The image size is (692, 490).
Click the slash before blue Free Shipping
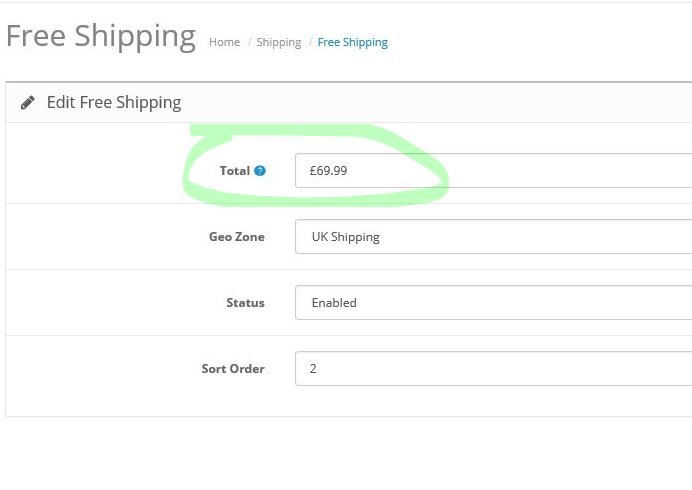click(310, 42)
